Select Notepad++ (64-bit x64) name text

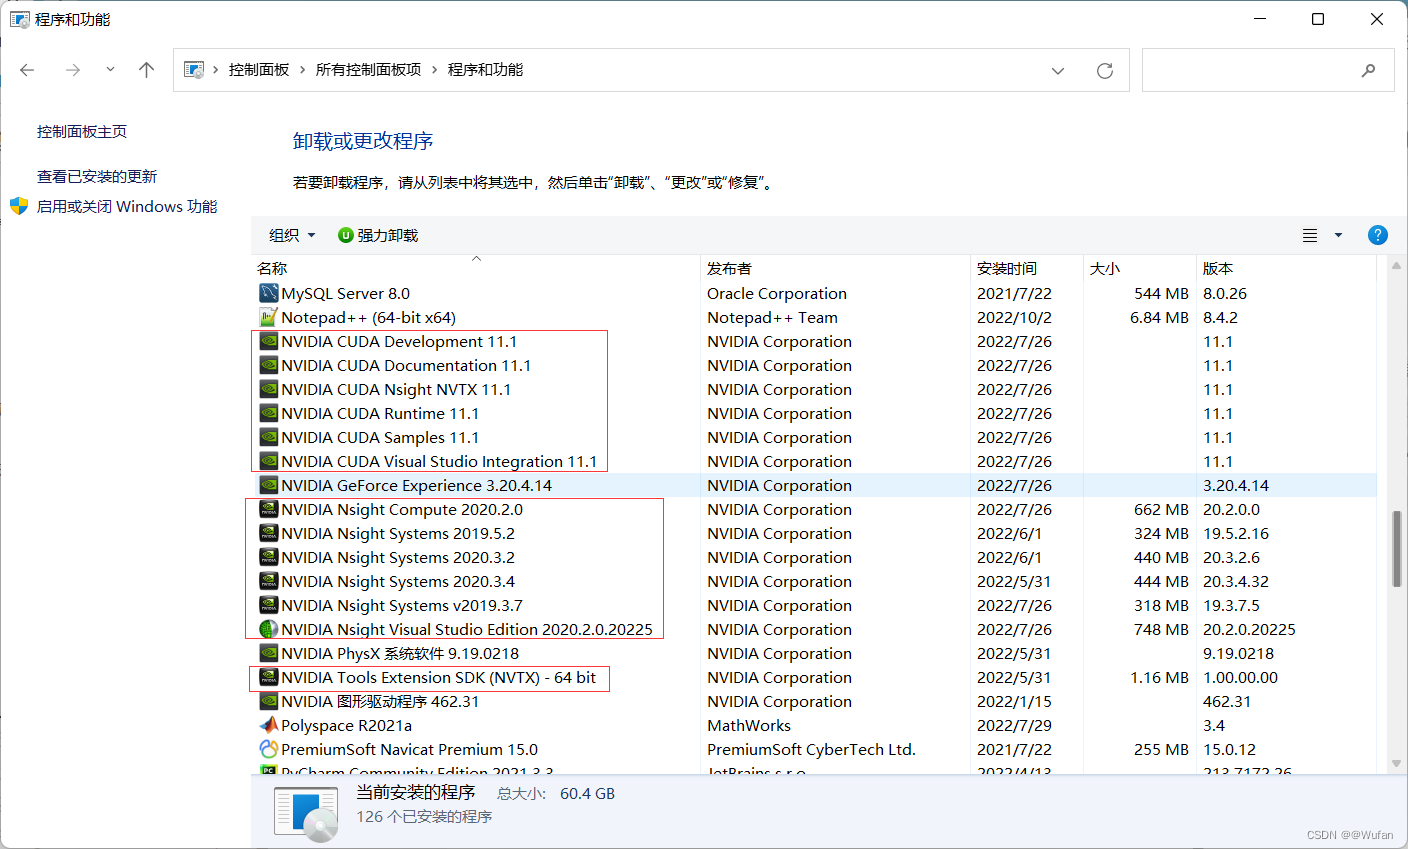[x=368, y=317]
